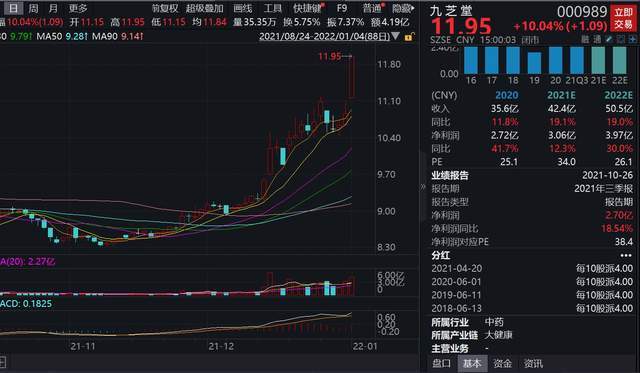The image size is (640, 373).
Task: Click the MA90 indicator label
Action: (x=105, y=36)
